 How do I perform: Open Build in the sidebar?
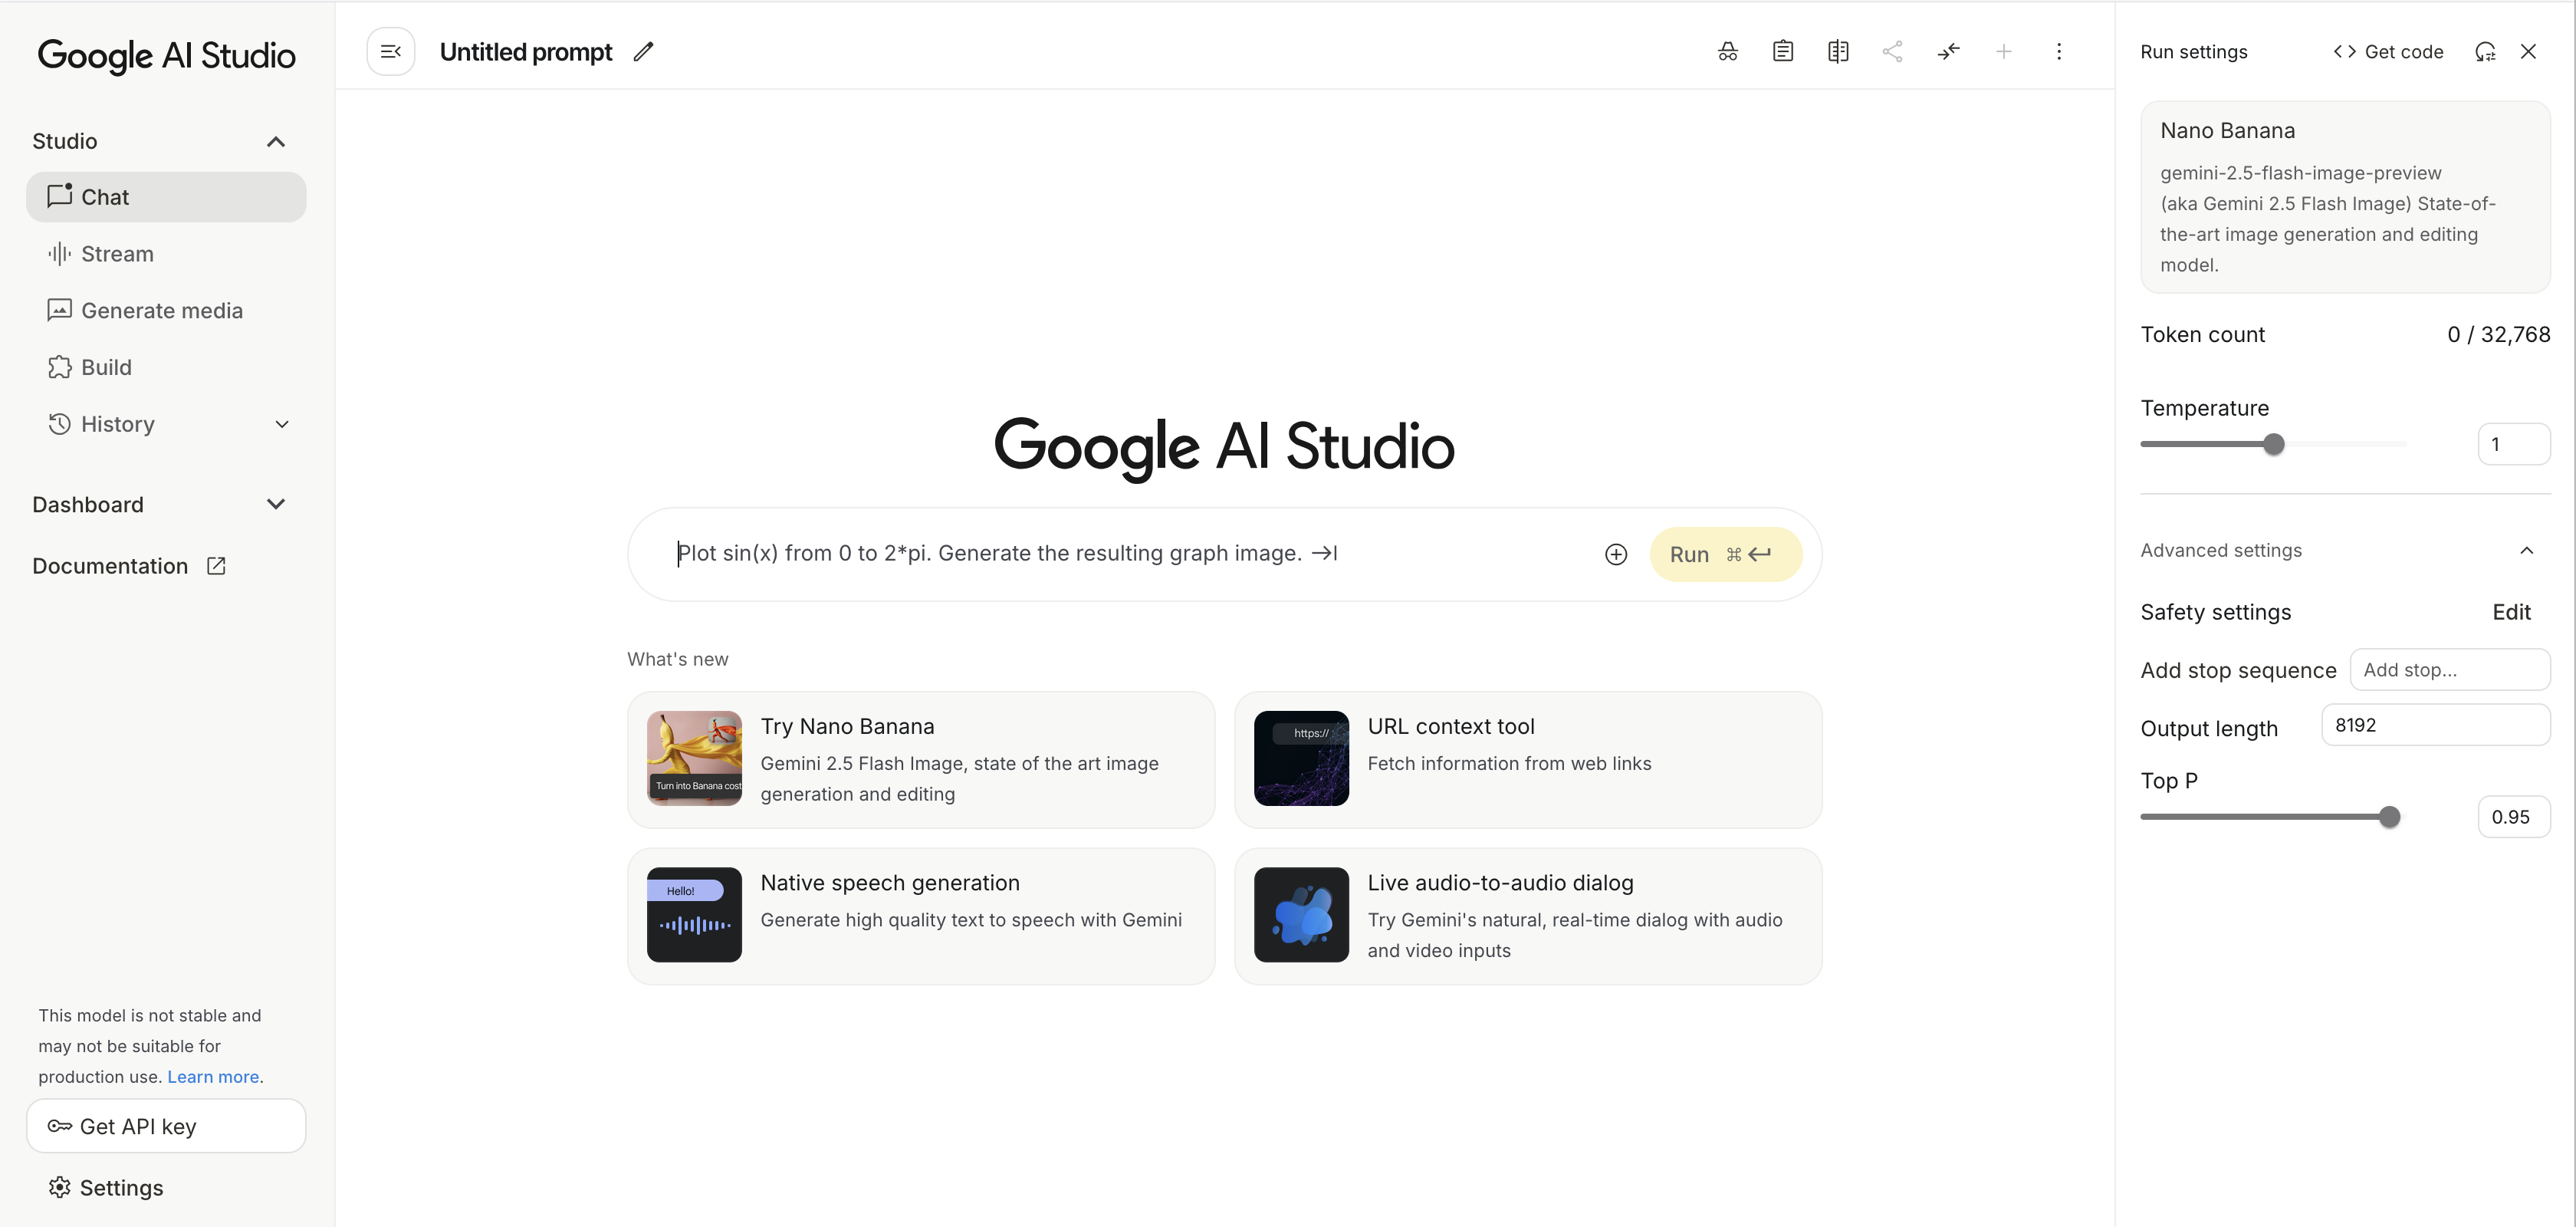pos(166,368)
